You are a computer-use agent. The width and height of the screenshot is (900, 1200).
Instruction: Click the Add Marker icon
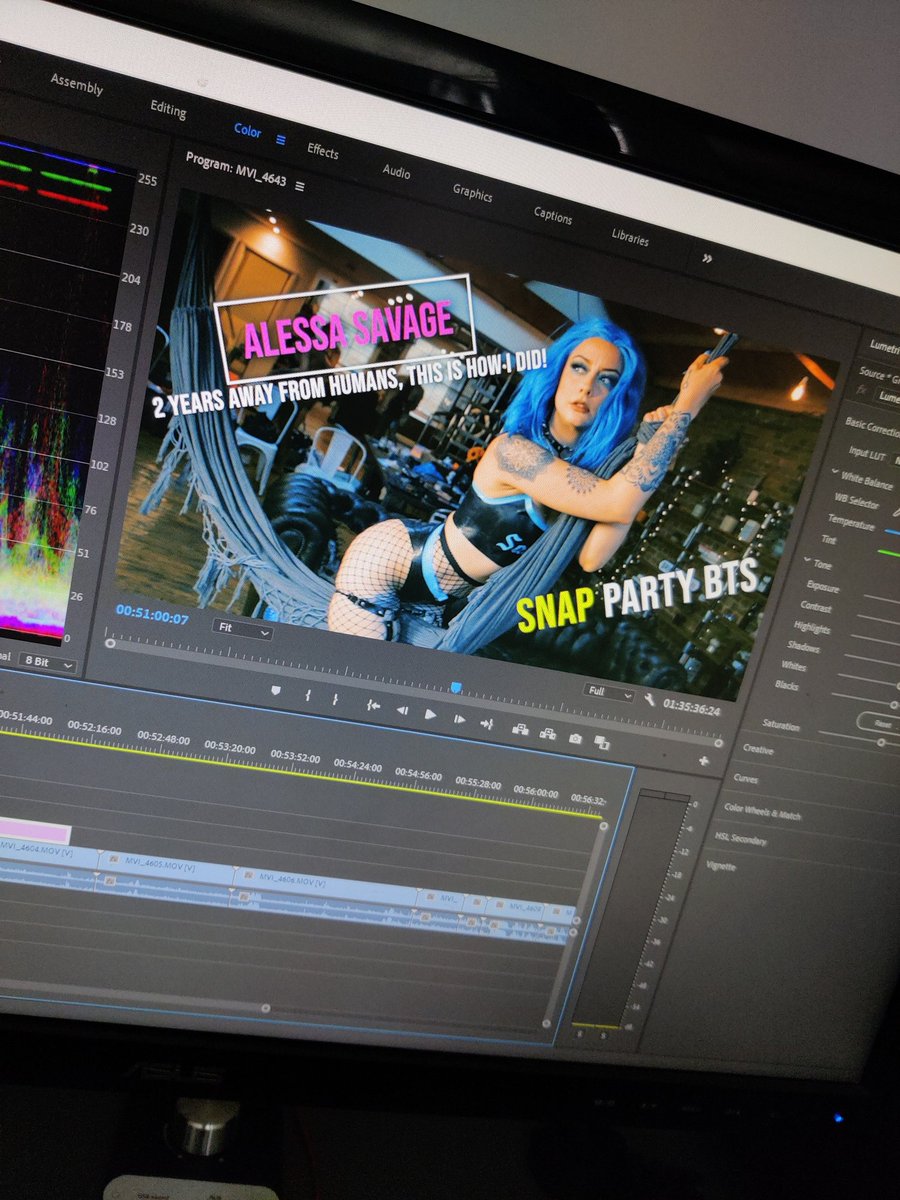pos(276,692)
